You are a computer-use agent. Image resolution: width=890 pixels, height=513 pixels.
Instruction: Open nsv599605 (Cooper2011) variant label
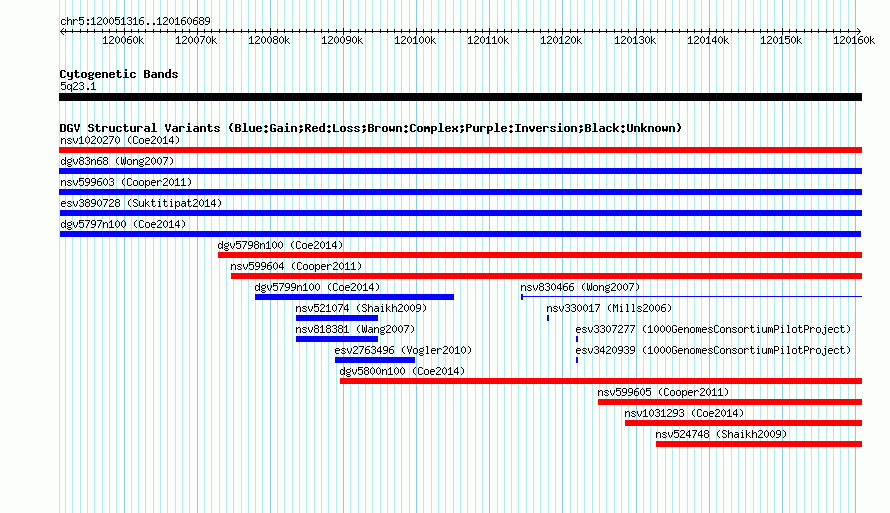(x=664, y=392)
